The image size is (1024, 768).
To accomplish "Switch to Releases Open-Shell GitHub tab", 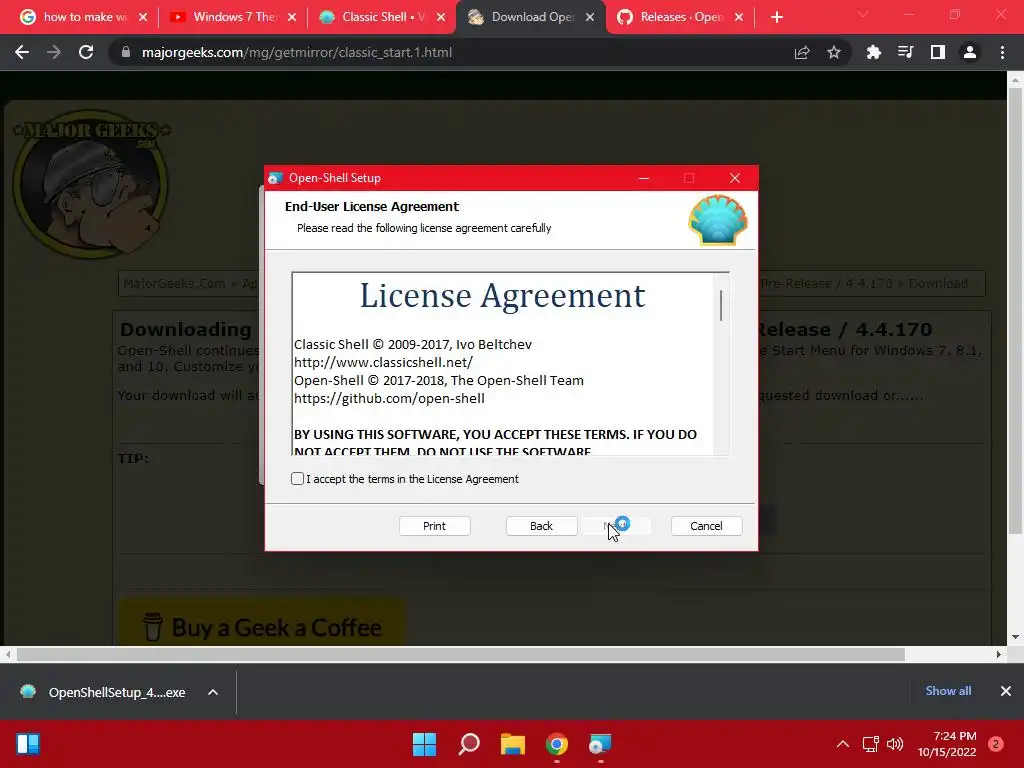I will [680, 17].
